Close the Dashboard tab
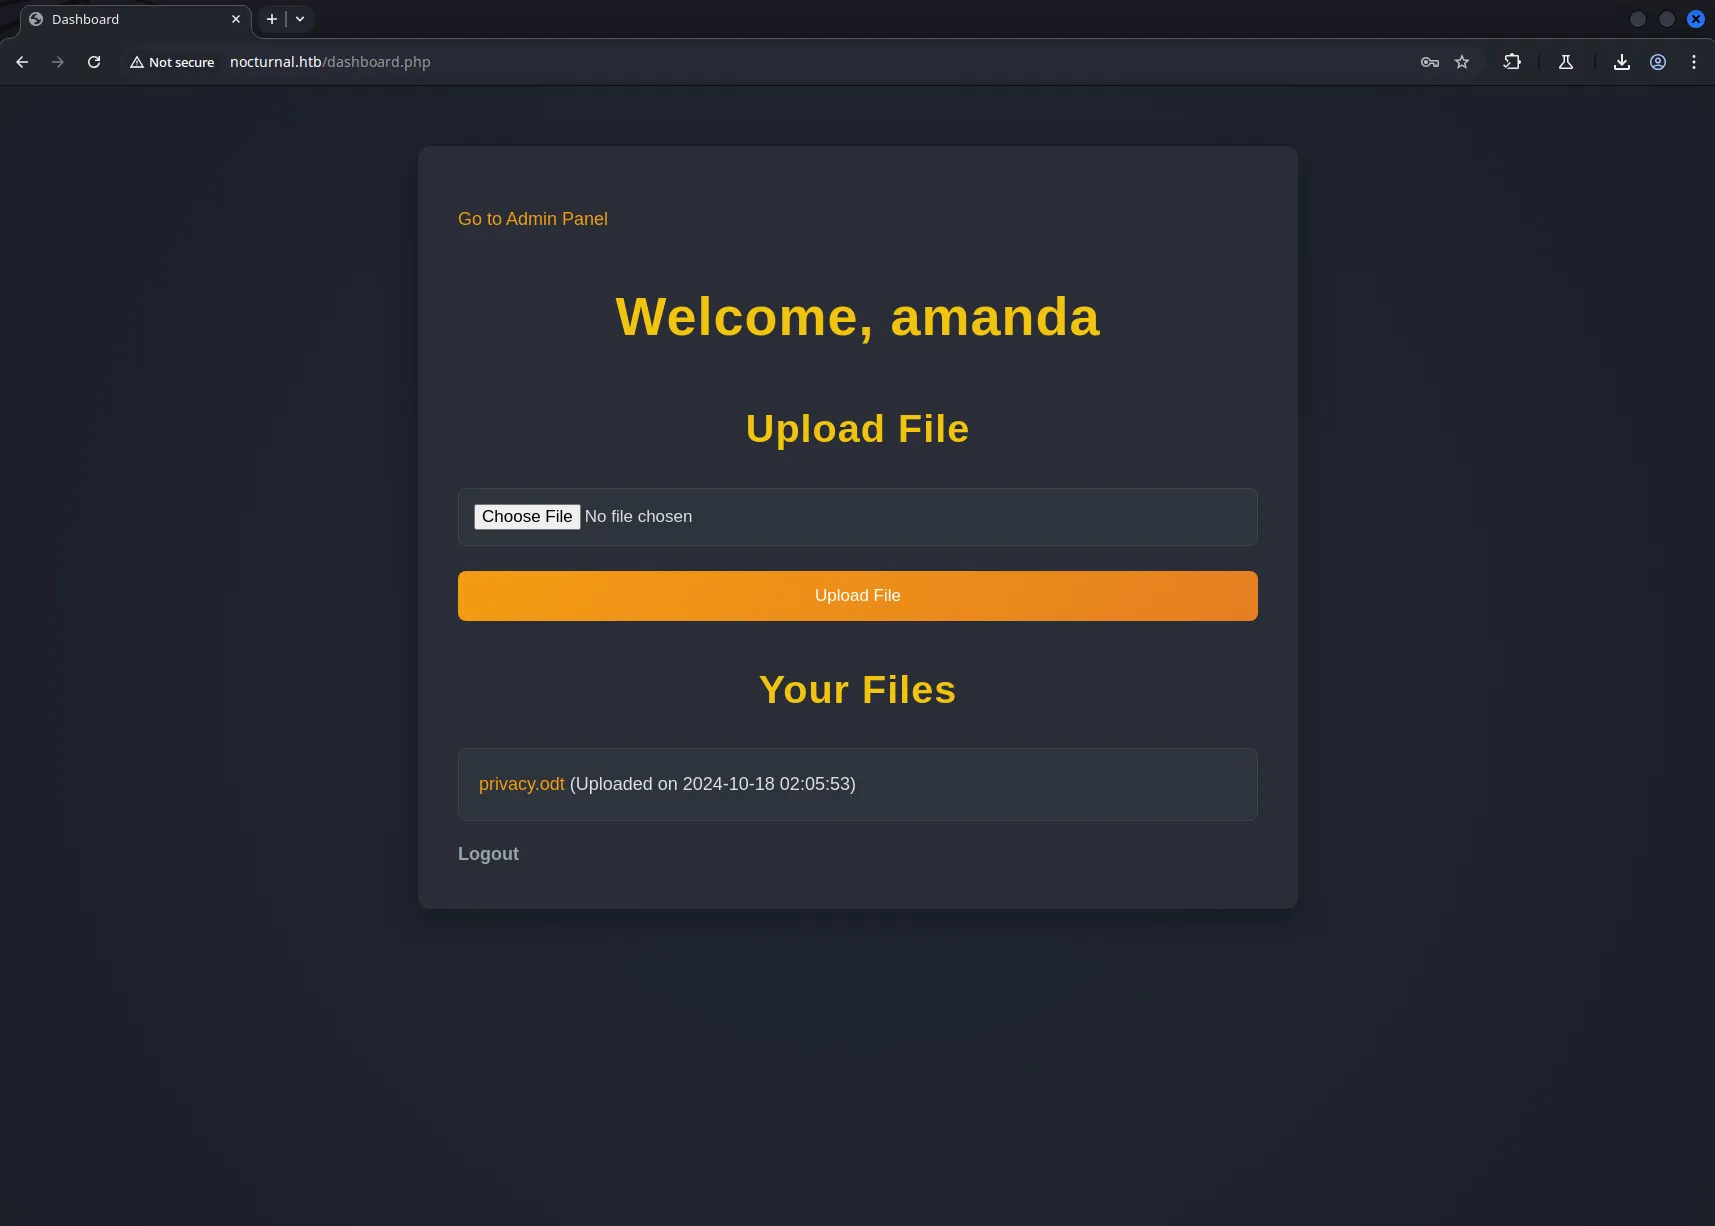 click(x=236, y=19)
